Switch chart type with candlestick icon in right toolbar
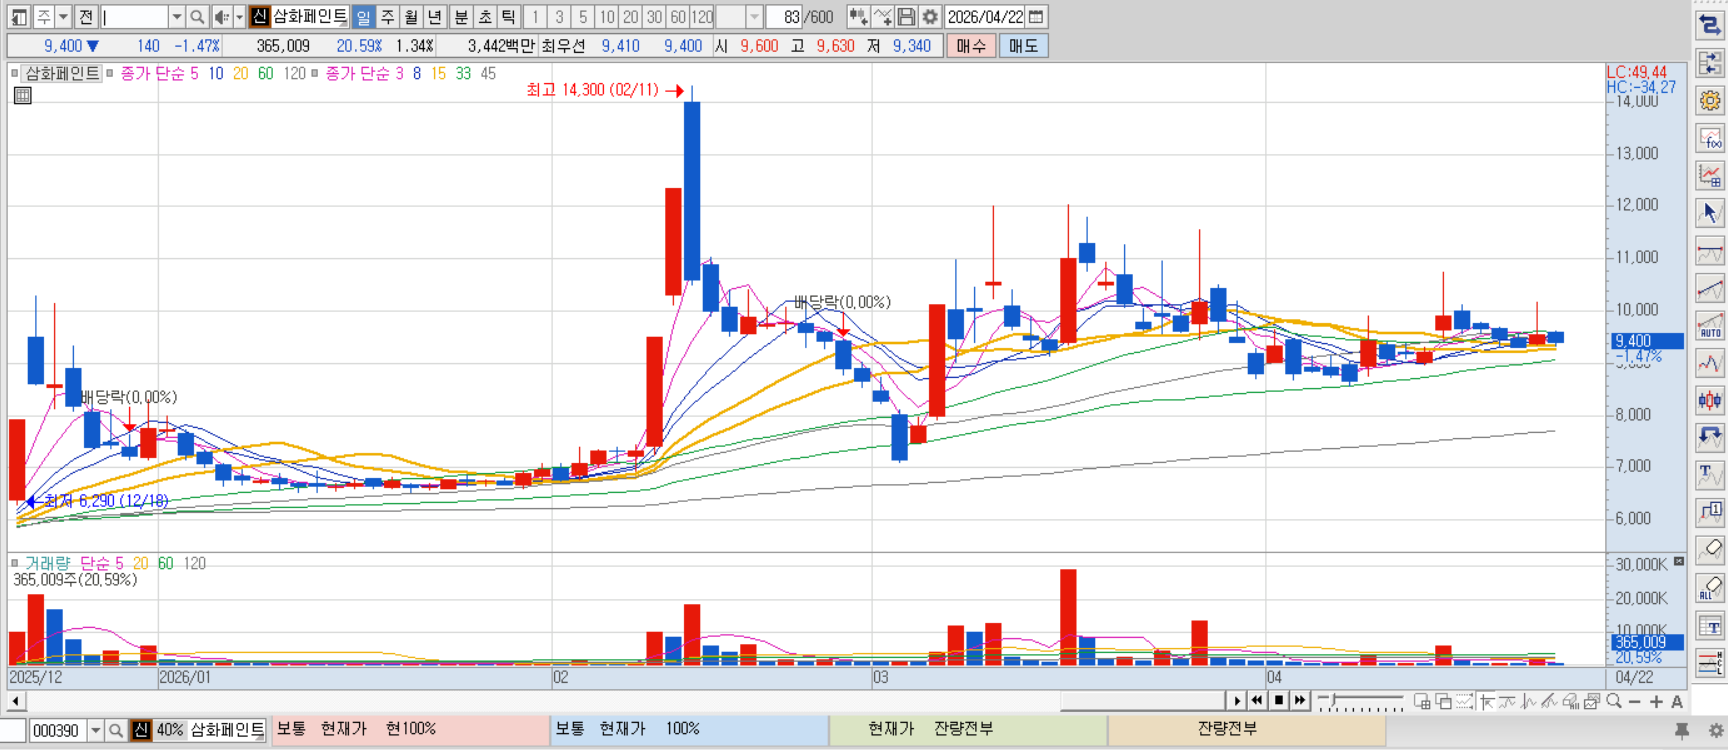Screen dimensions: 1728x750 1710,400
